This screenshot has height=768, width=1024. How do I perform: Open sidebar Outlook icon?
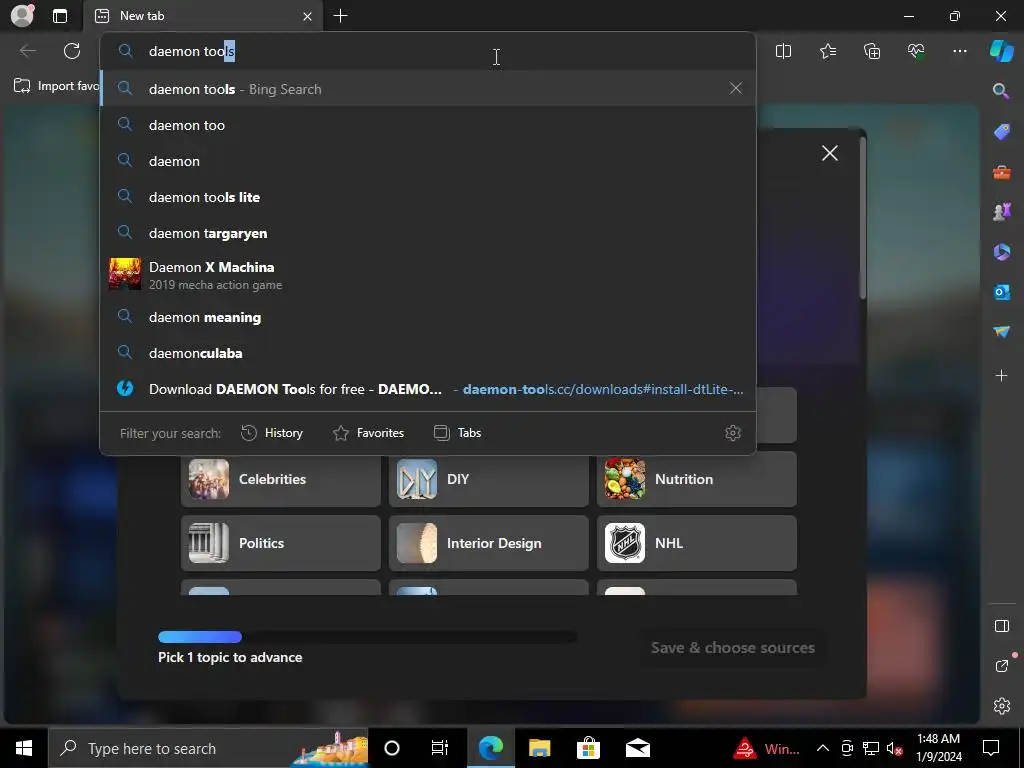click(1001, 292)
